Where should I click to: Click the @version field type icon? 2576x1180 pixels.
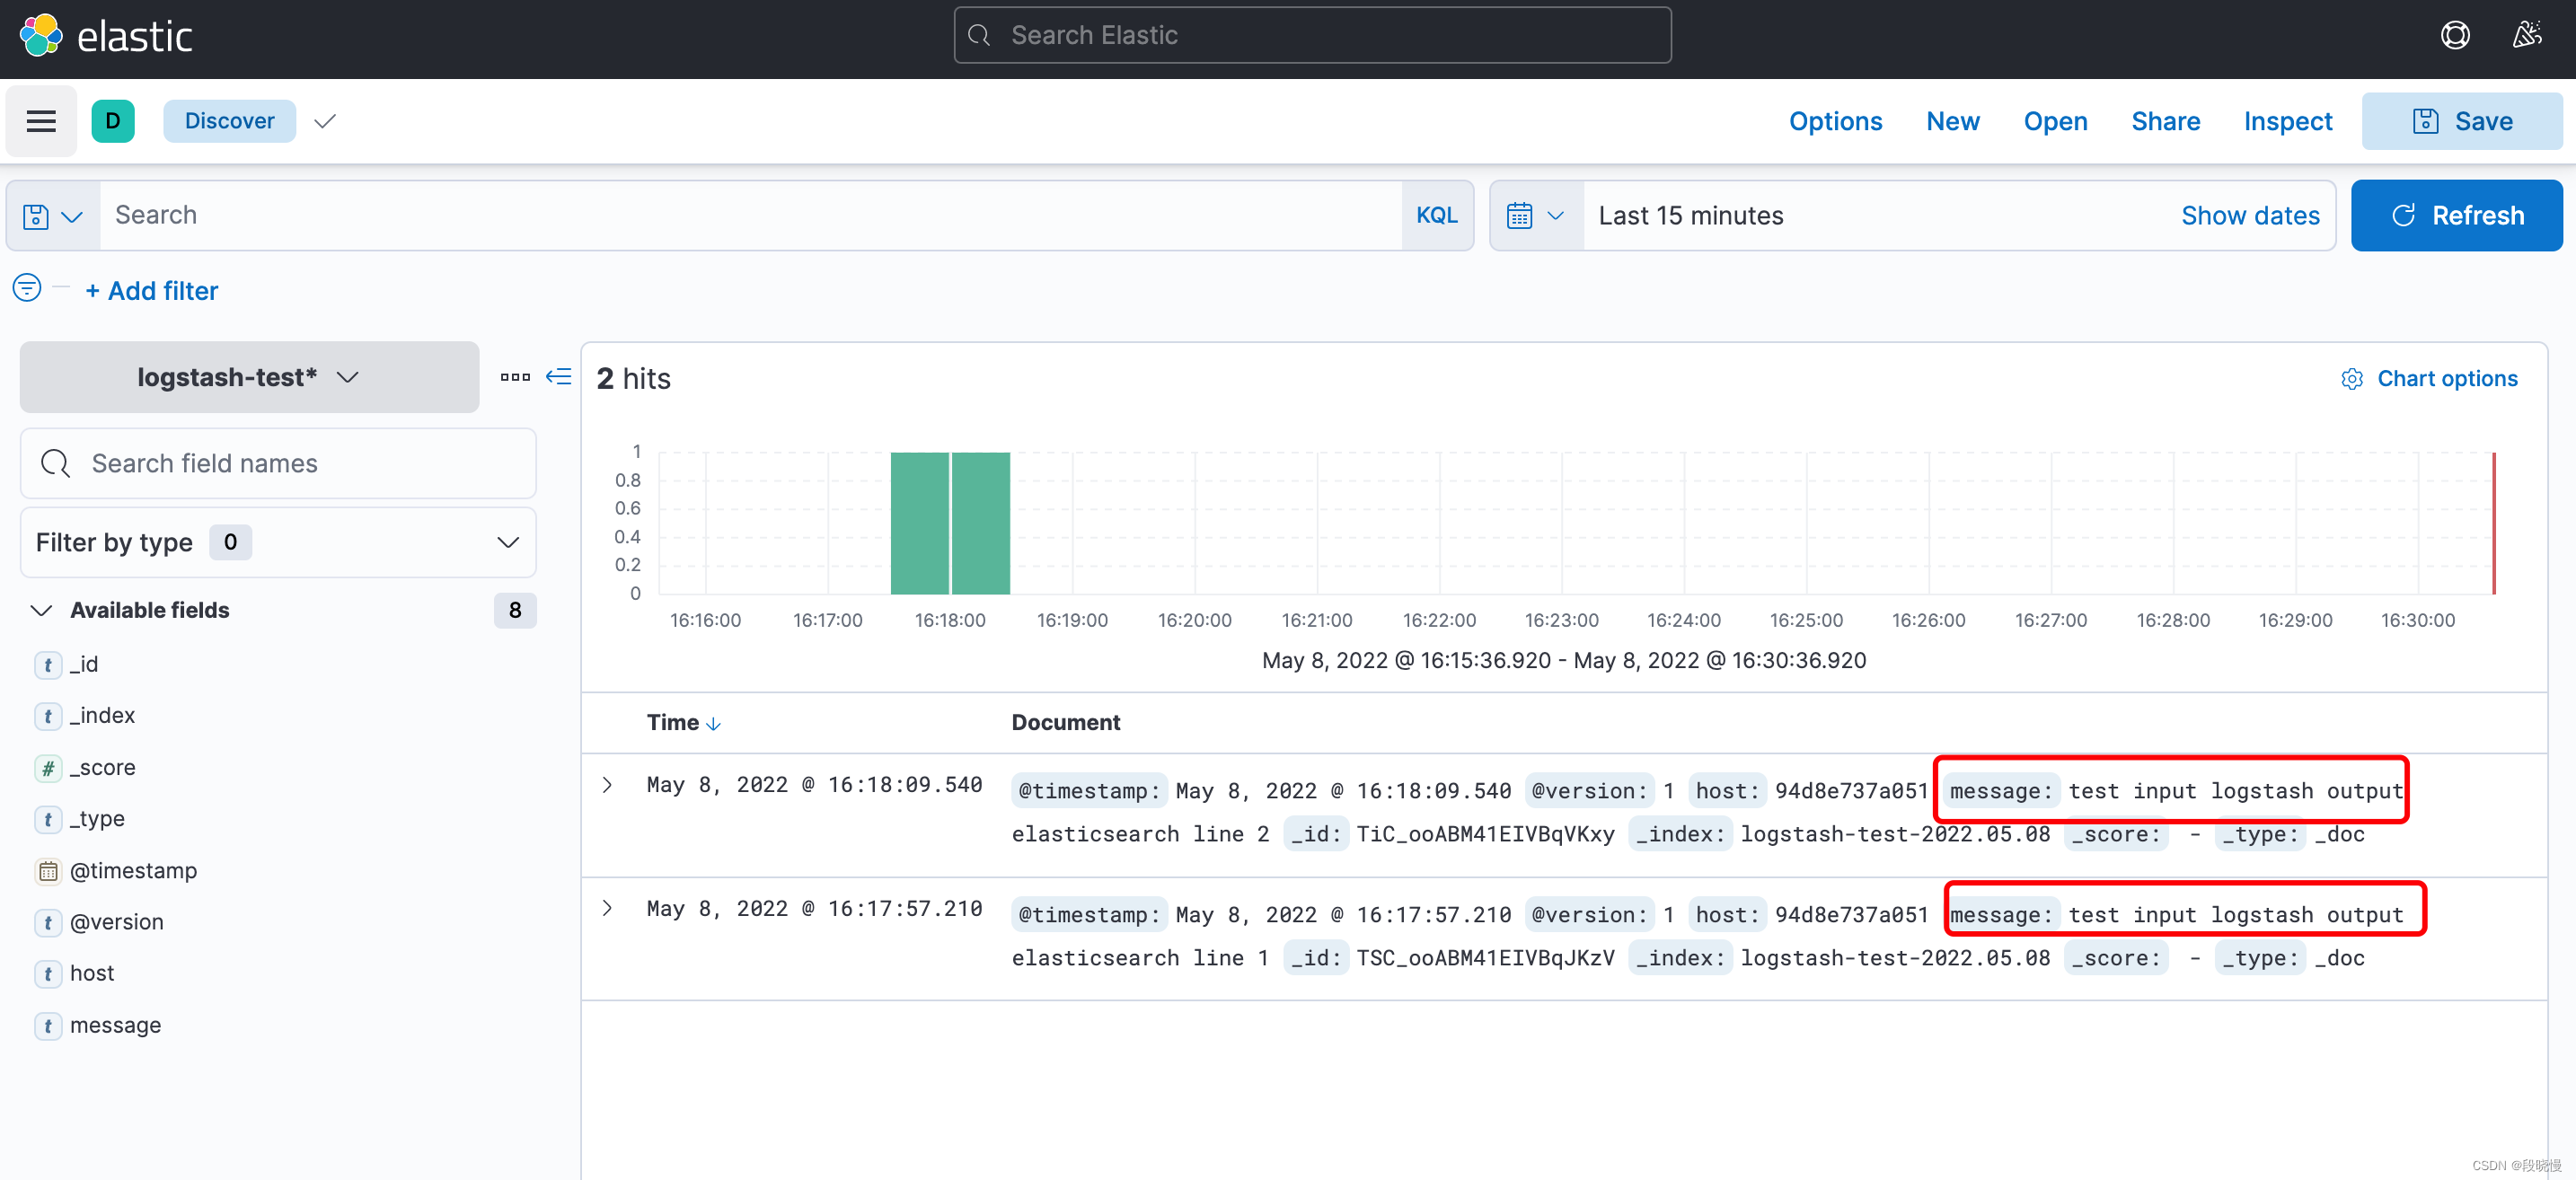tap(48, 922)
